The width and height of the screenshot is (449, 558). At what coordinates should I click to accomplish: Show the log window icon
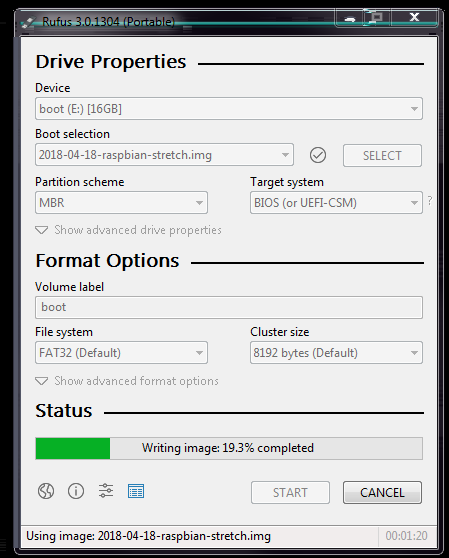tap(136, 491)
